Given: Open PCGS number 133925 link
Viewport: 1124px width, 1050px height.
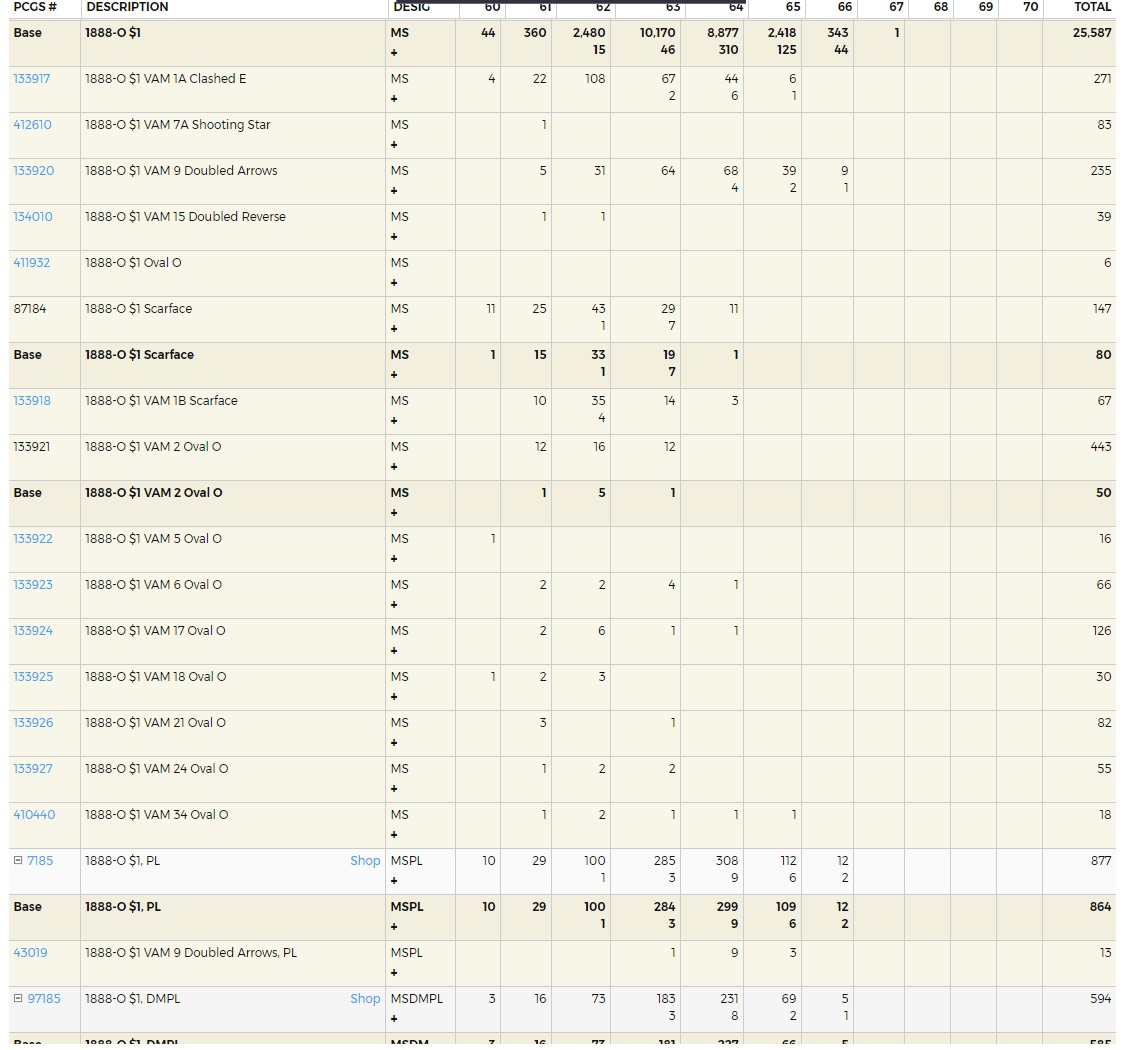Looking at the screenshot, I should click(x=33, y=677).
